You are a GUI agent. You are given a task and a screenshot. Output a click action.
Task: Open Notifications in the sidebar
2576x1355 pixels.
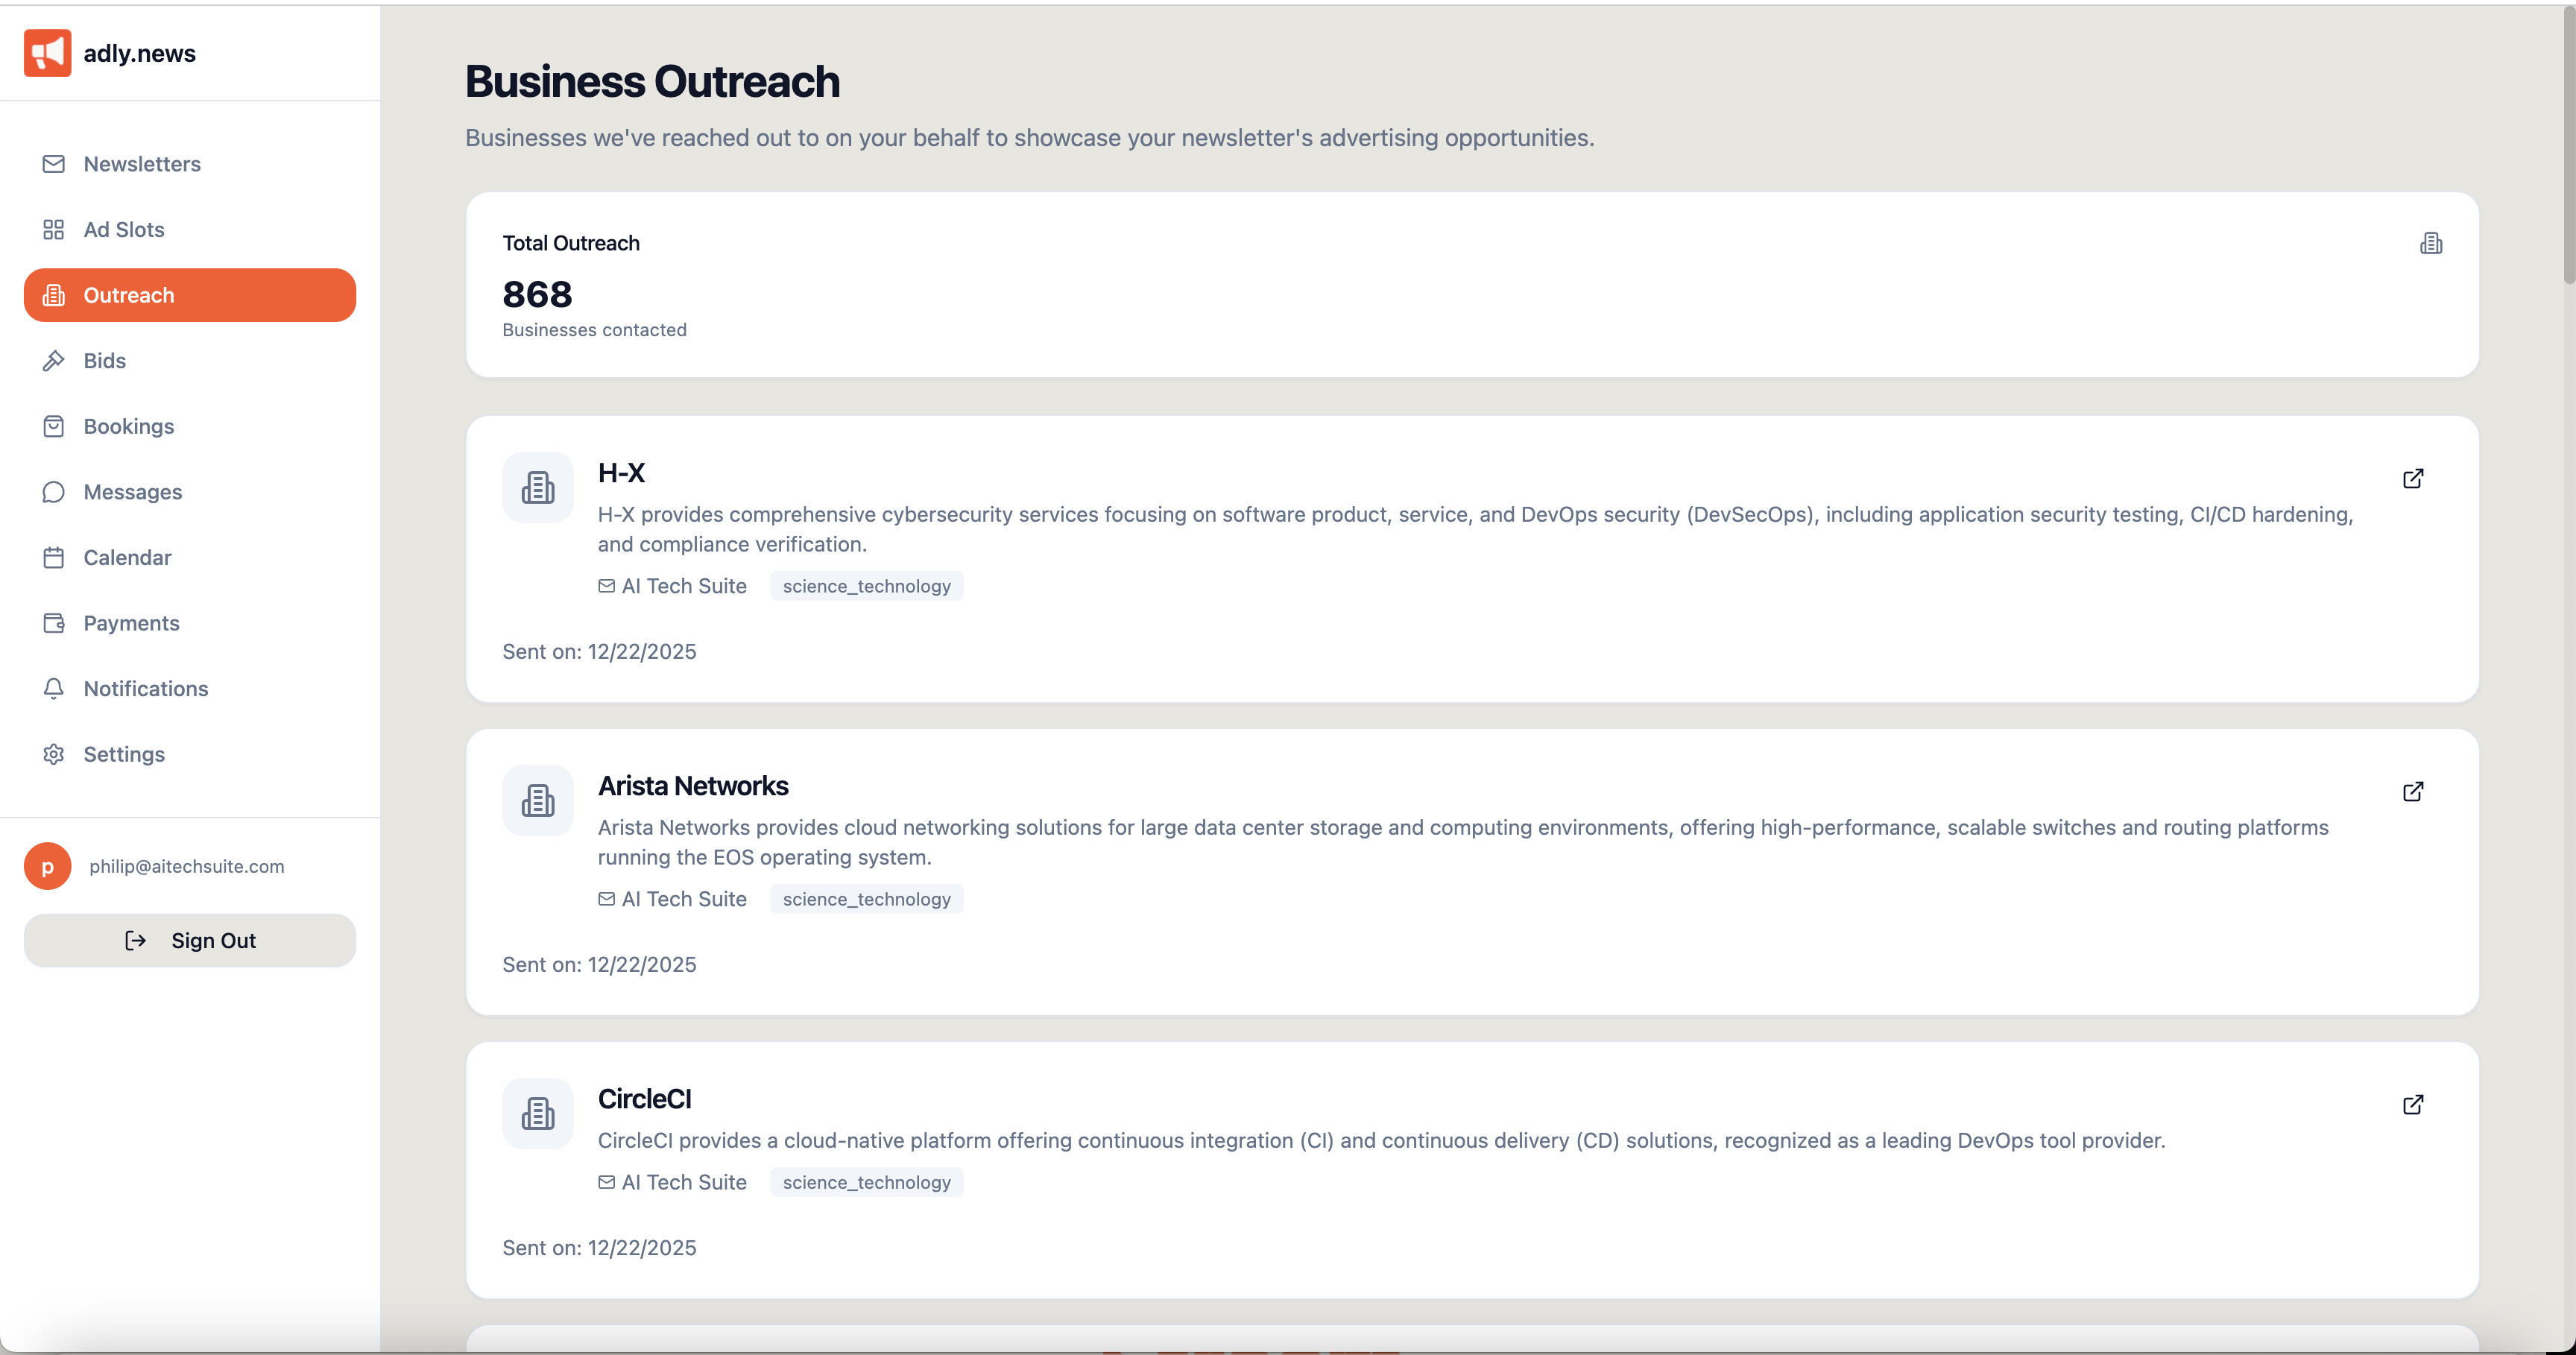point(146,689)
